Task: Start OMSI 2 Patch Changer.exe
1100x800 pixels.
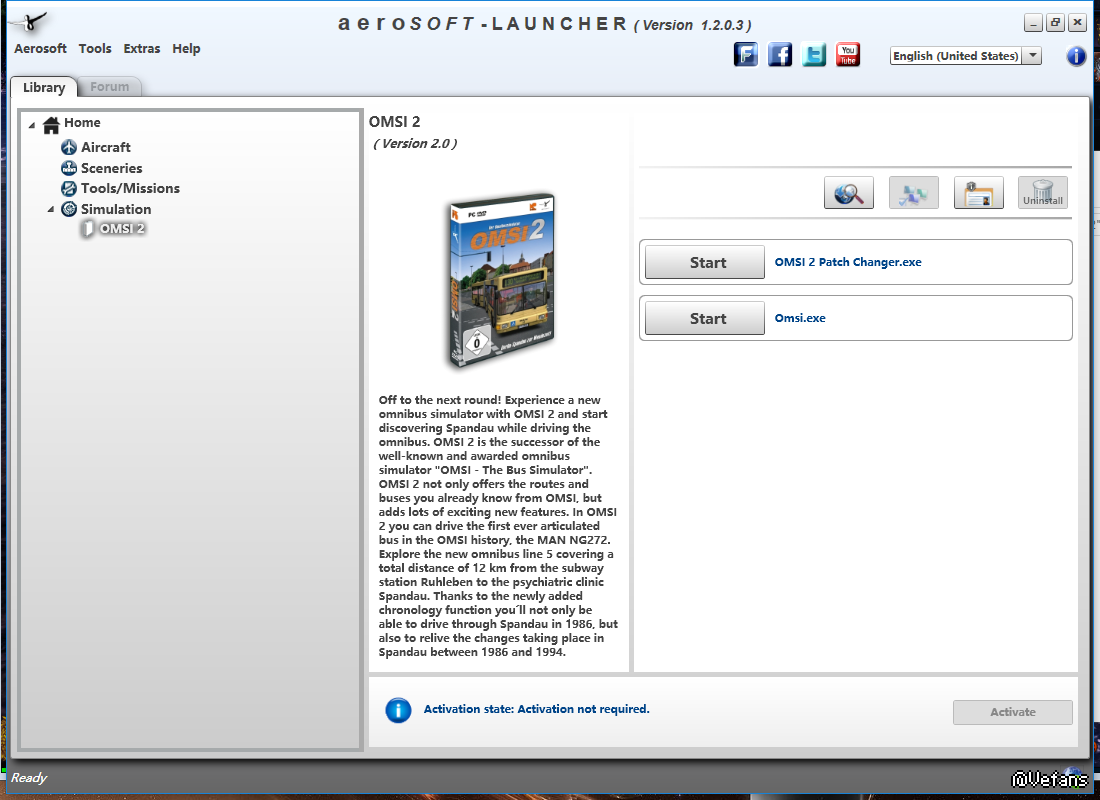Action: [x=704, y=262]
